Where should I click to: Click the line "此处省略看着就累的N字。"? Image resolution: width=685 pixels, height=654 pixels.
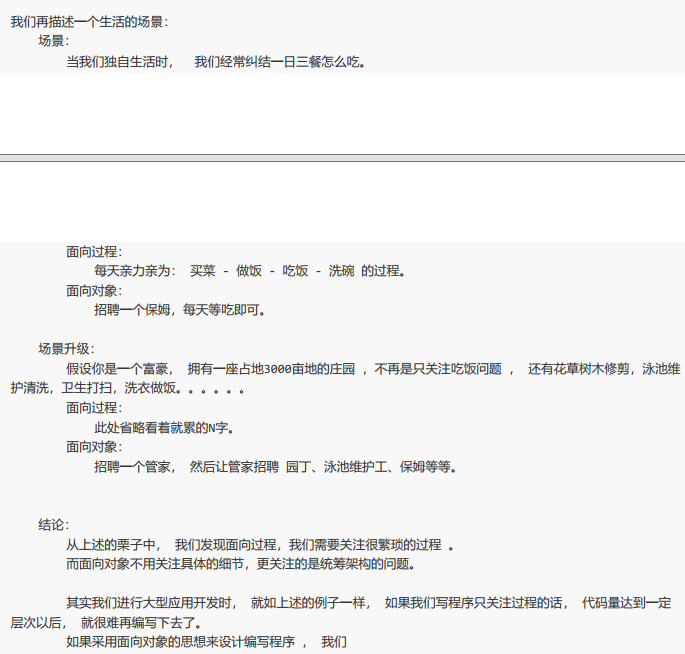pos(164,427)
